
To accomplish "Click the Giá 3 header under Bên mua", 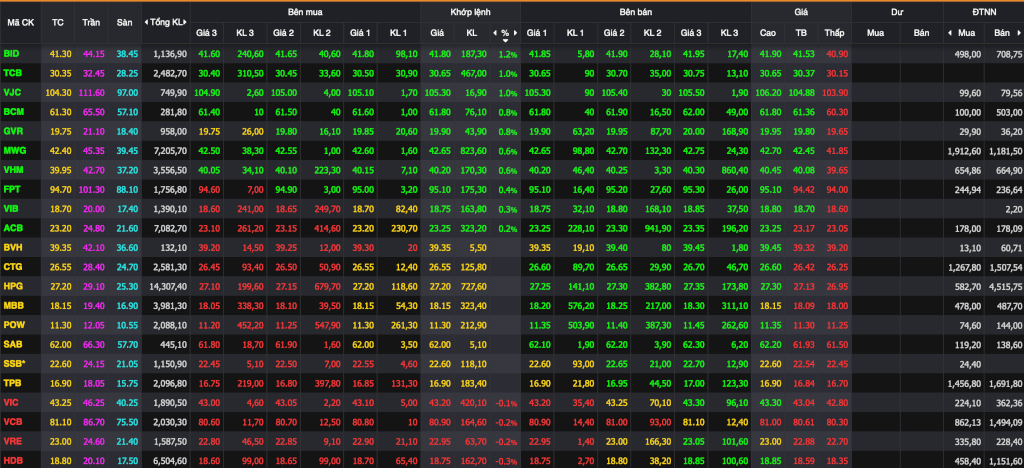I will [x=207, y=32].
